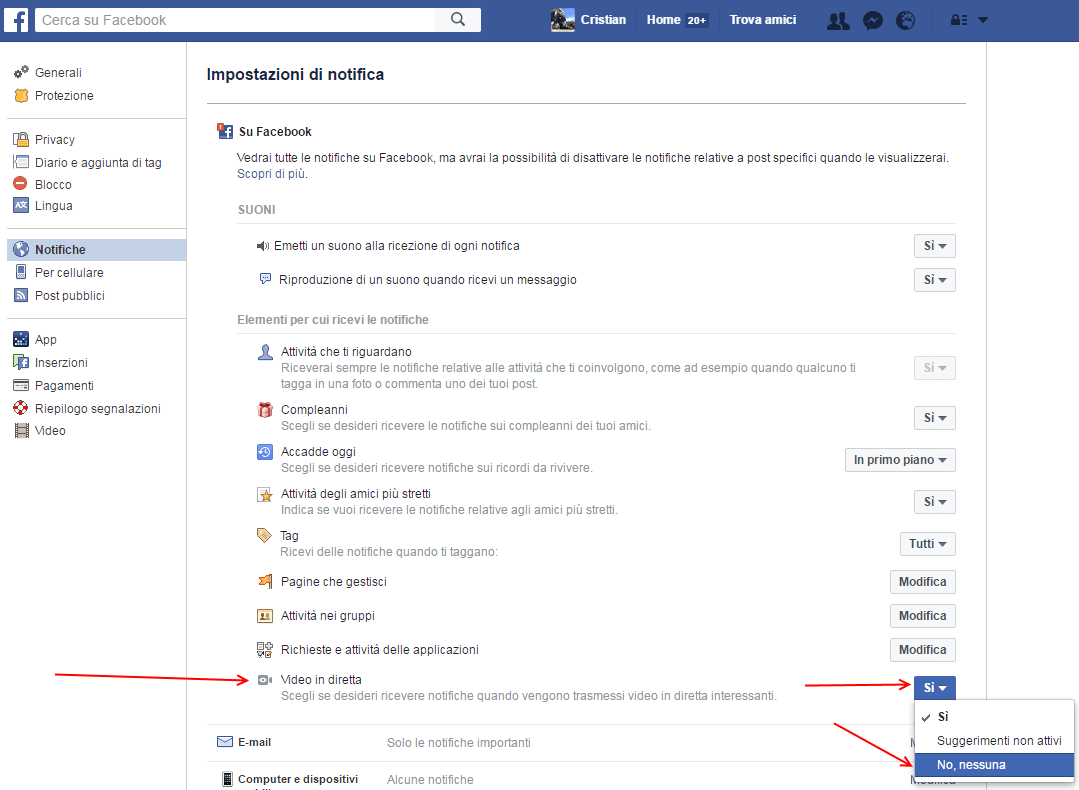Click the Diario e aggiunta di tag icon

point(21,162)
